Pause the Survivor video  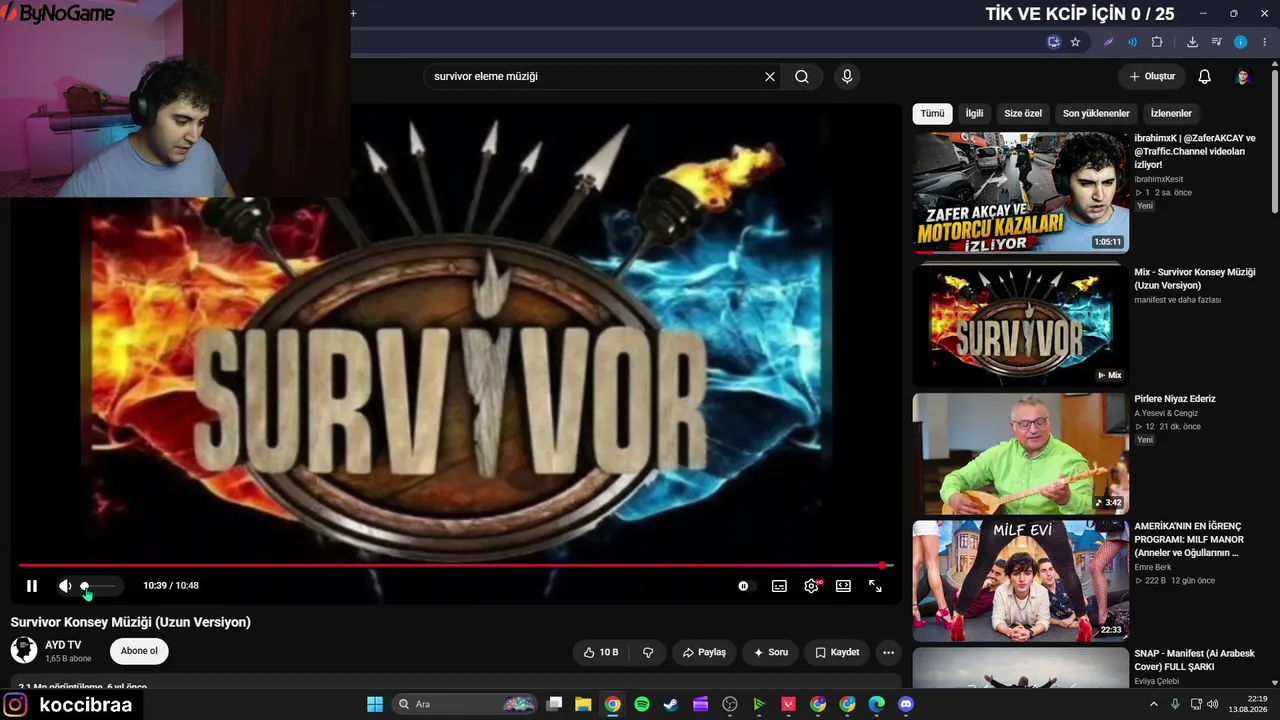click(32, 586)
